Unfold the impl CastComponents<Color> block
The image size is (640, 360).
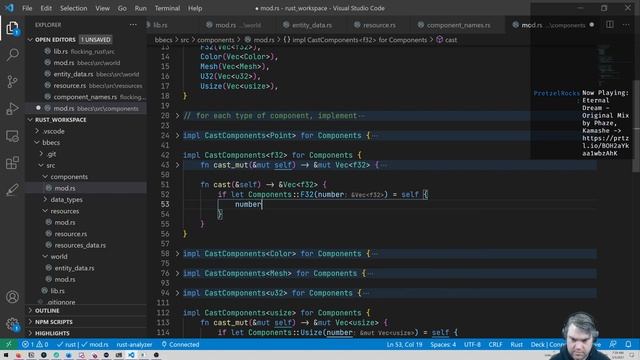(x=178, y=253)
